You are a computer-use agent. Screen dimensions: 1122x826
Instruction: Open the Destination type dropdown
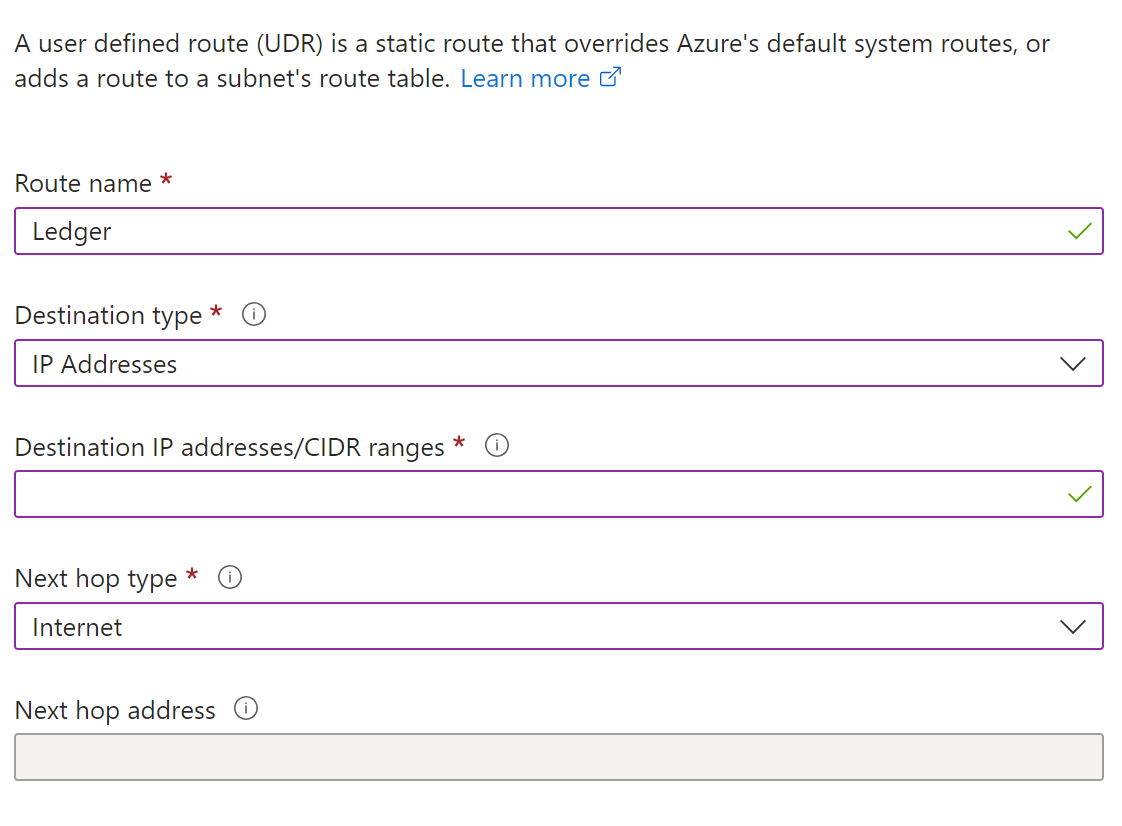click(x=1073, y=362)
